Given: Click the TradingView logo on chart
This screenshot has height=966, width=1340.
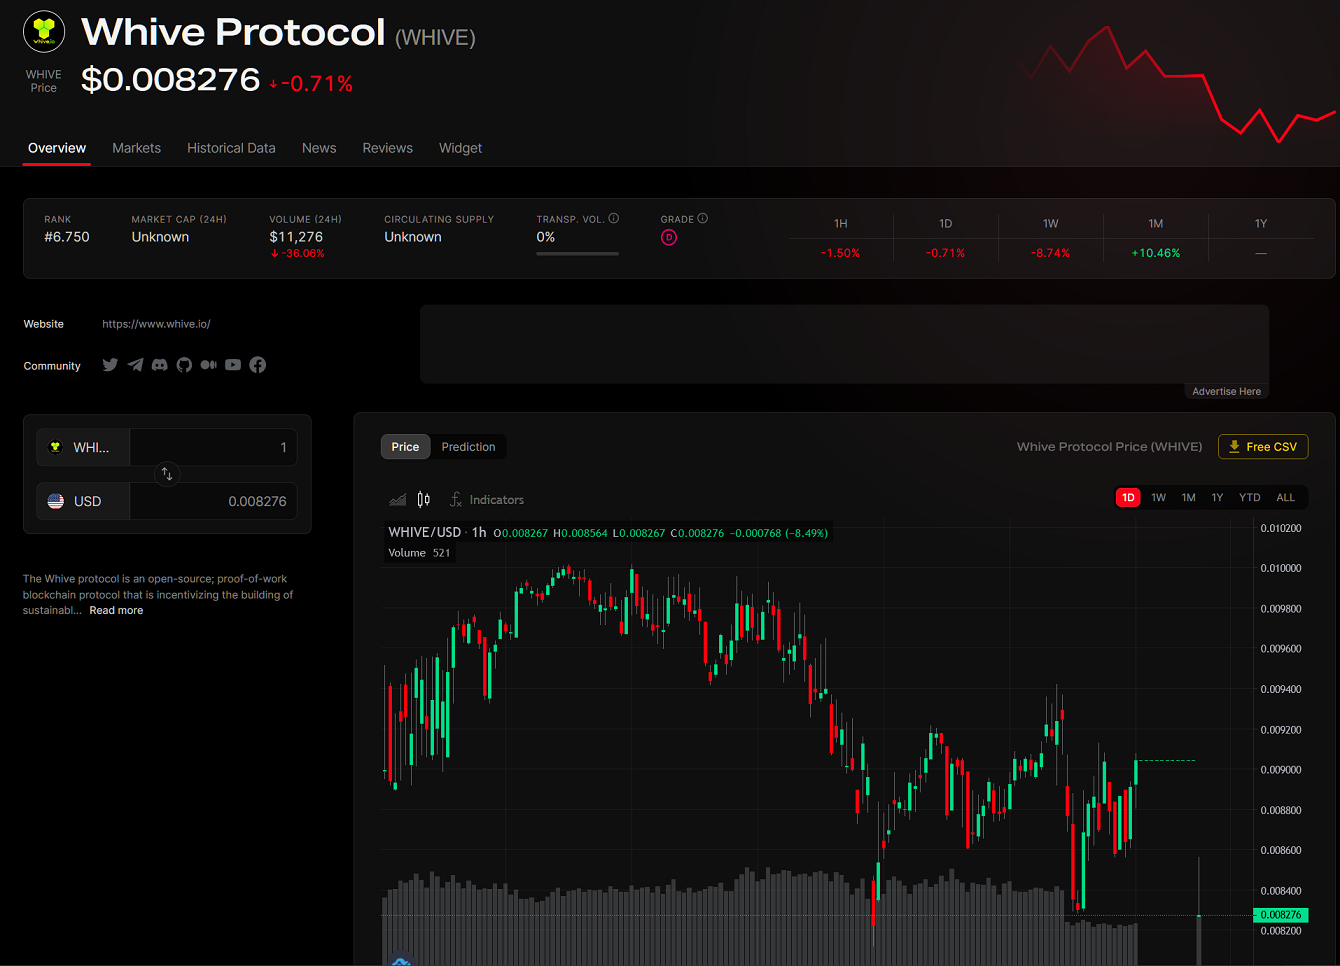Looking at the screenshot, I should (401, 960).
